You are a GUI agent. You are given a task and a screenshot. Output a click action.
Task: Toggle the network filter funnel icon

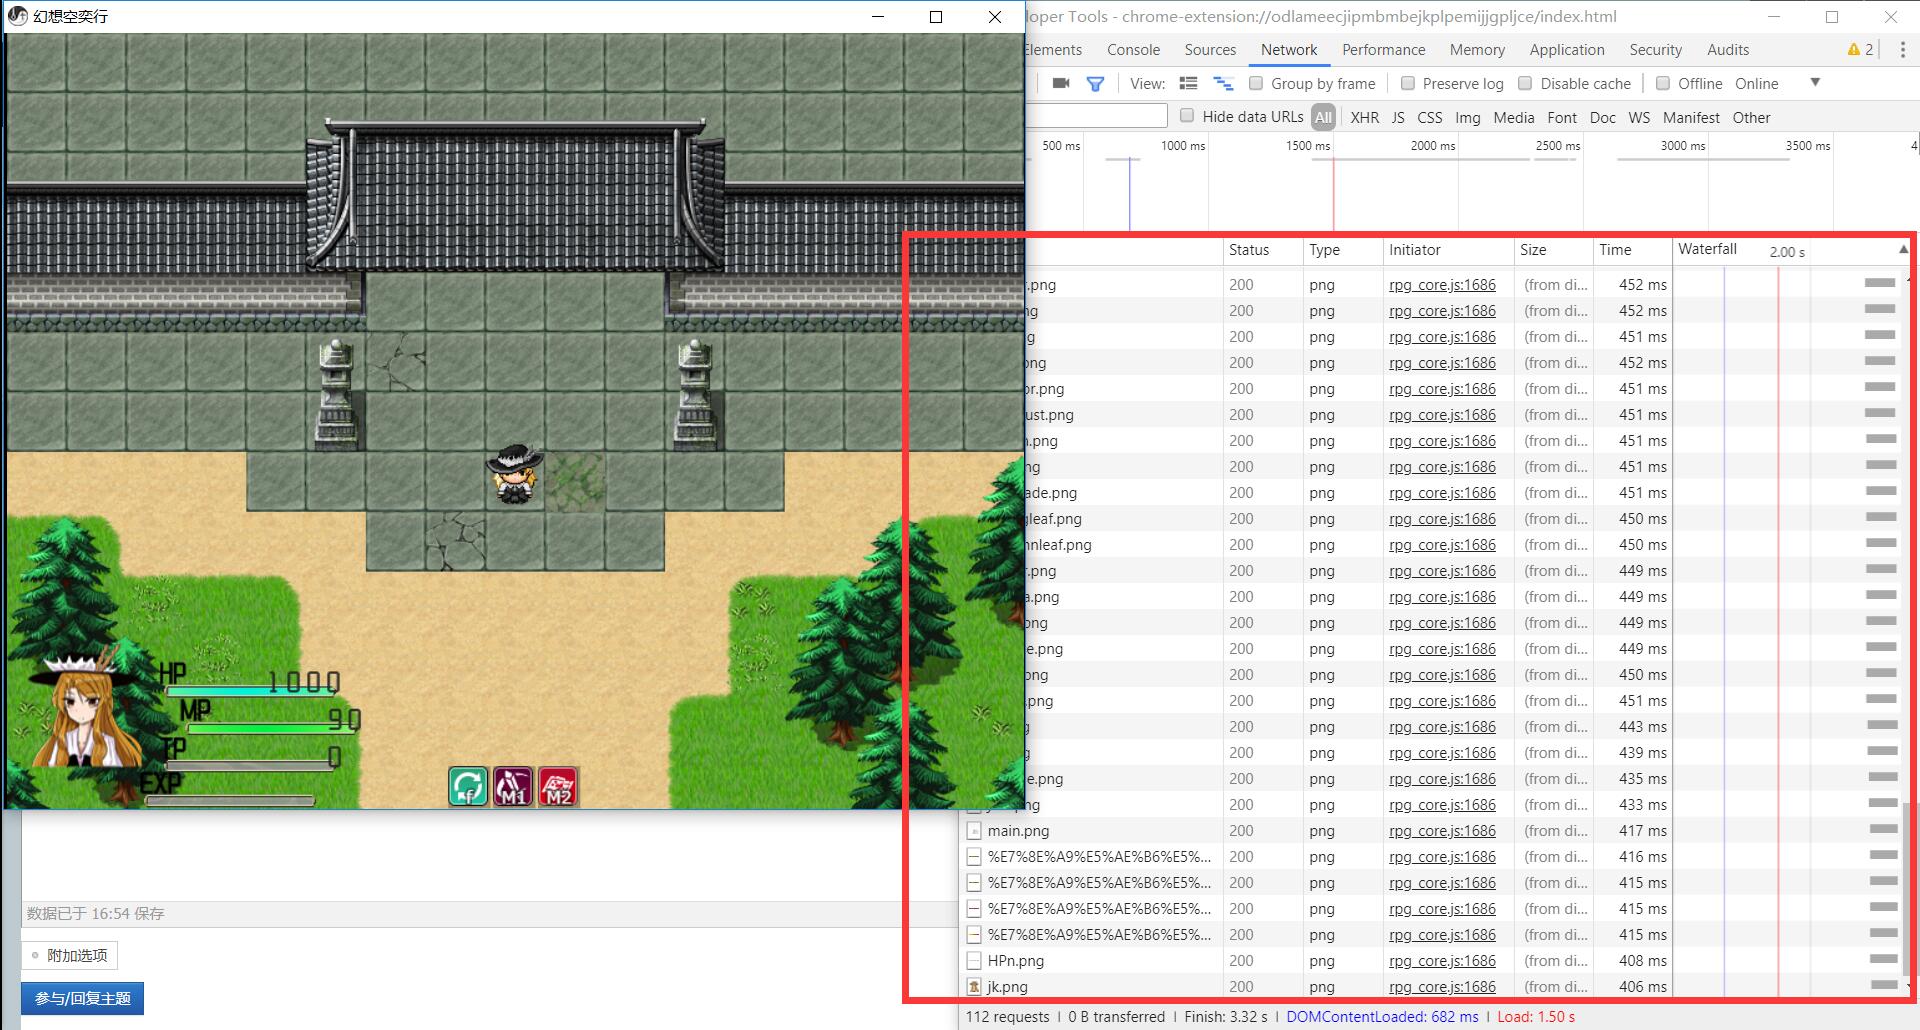pos(1095,84)
